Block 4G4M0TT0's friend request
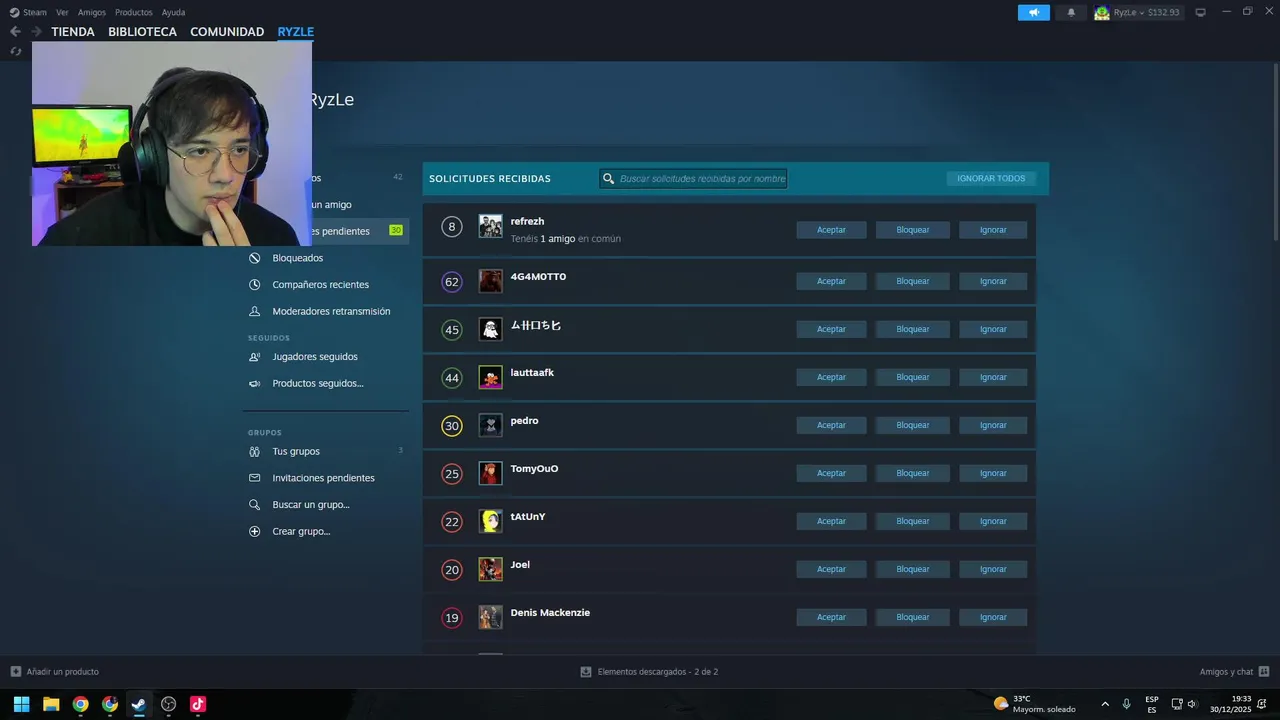 coord(913,281)
